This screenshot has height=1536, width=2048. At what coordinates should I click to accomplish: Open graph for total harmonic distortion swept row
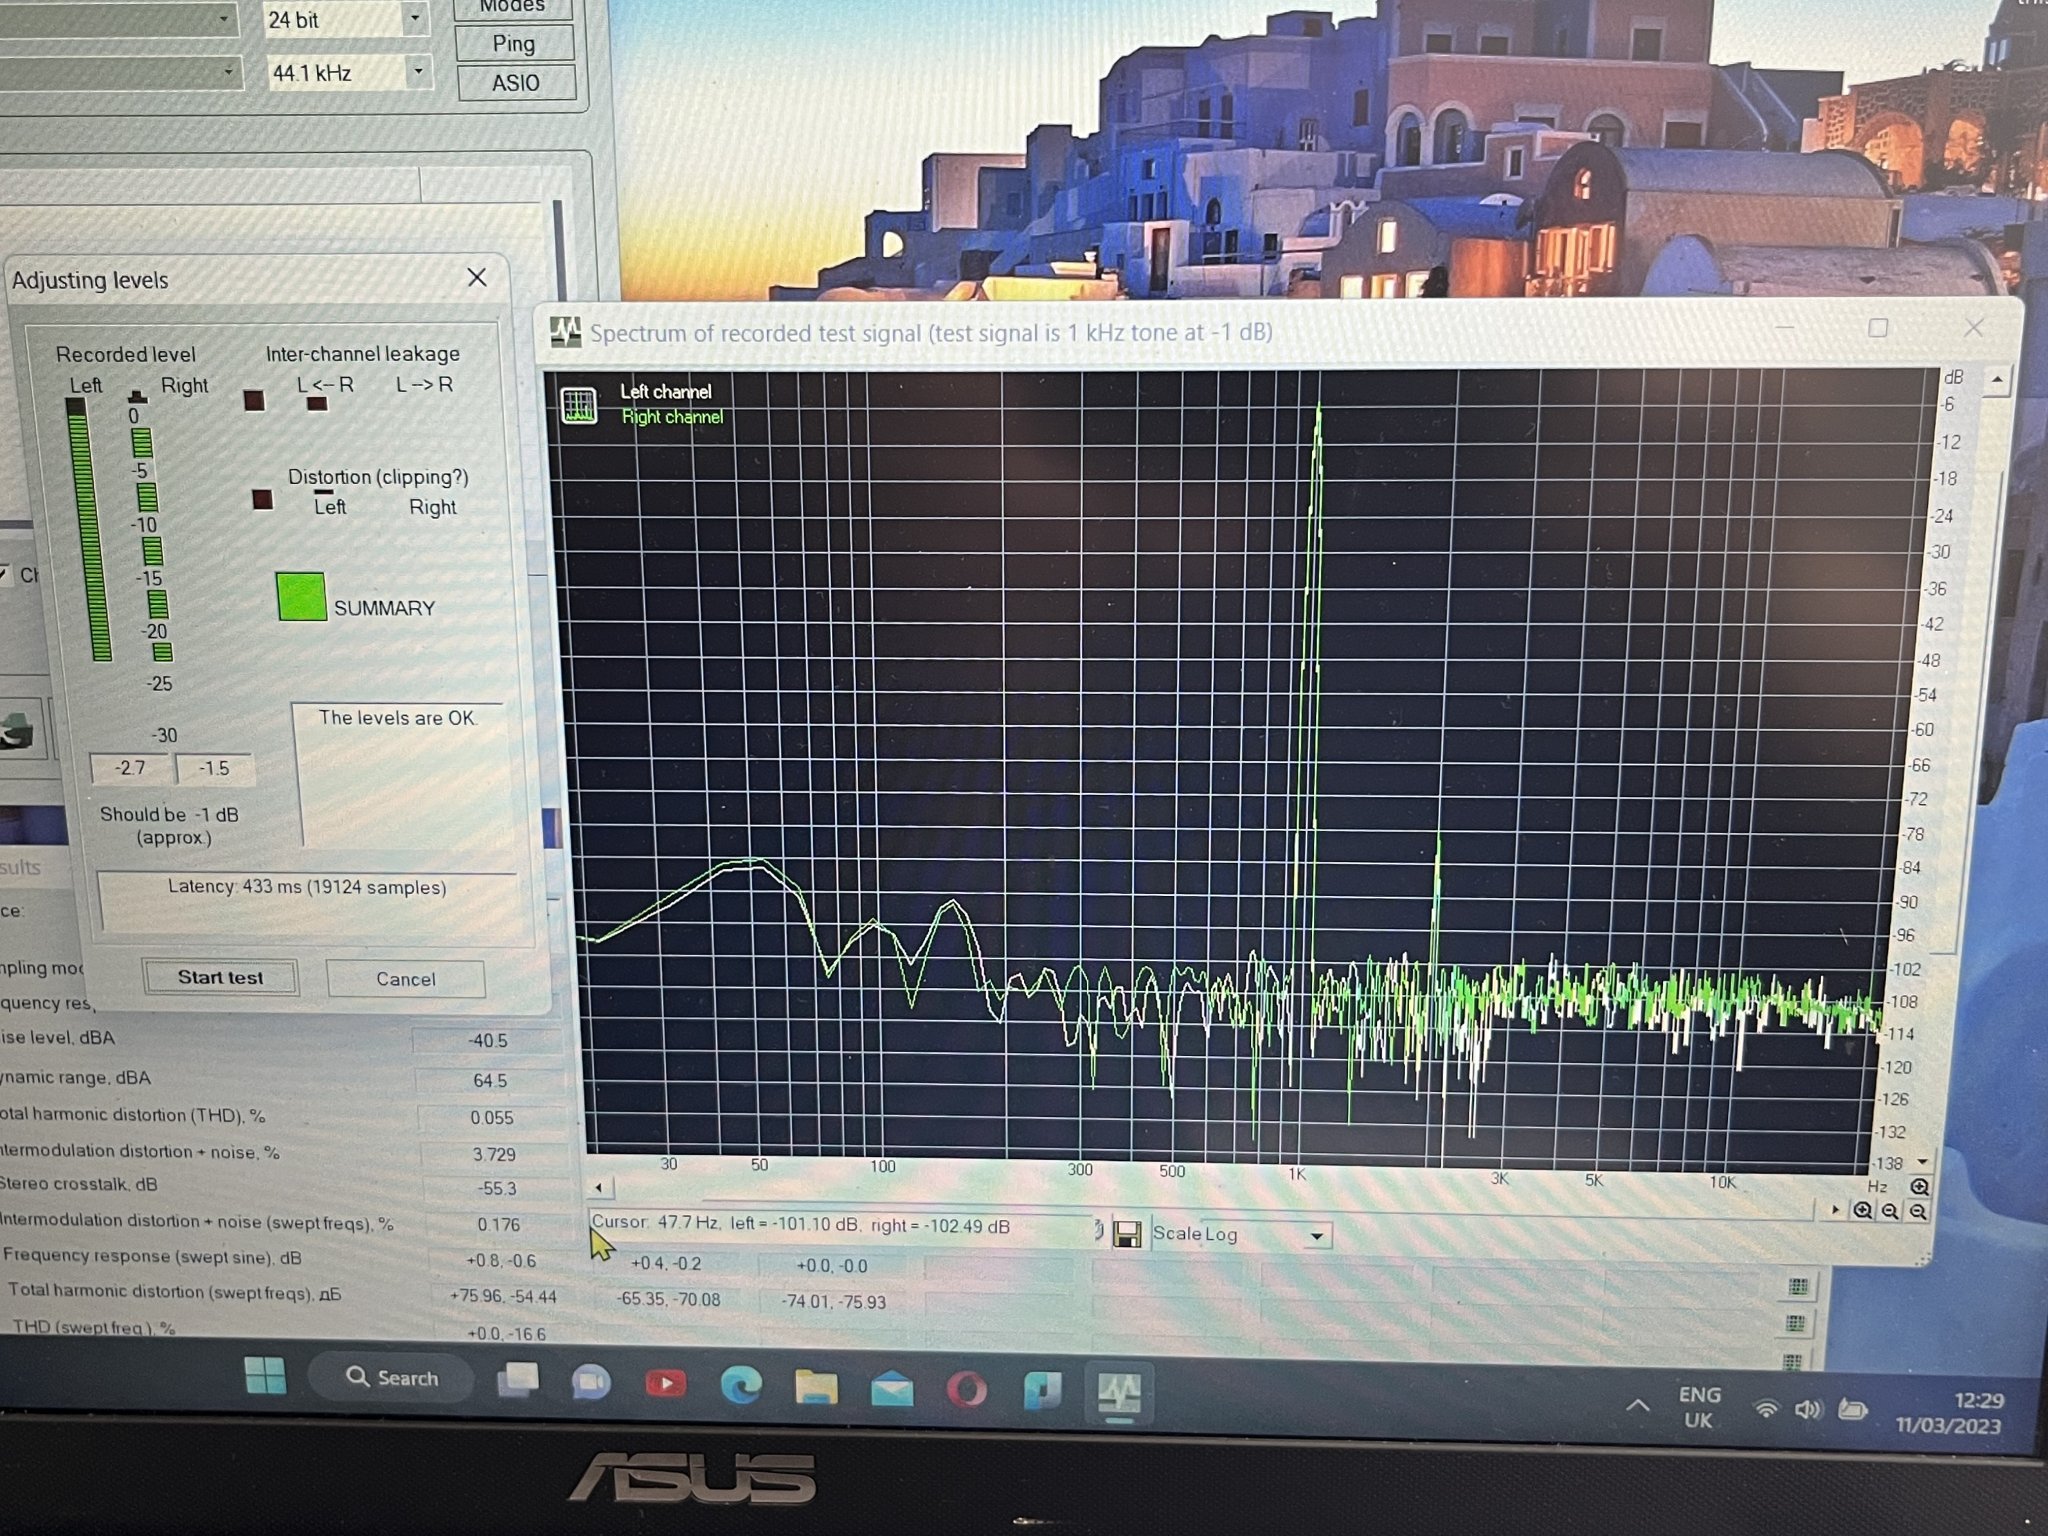1796,1324
